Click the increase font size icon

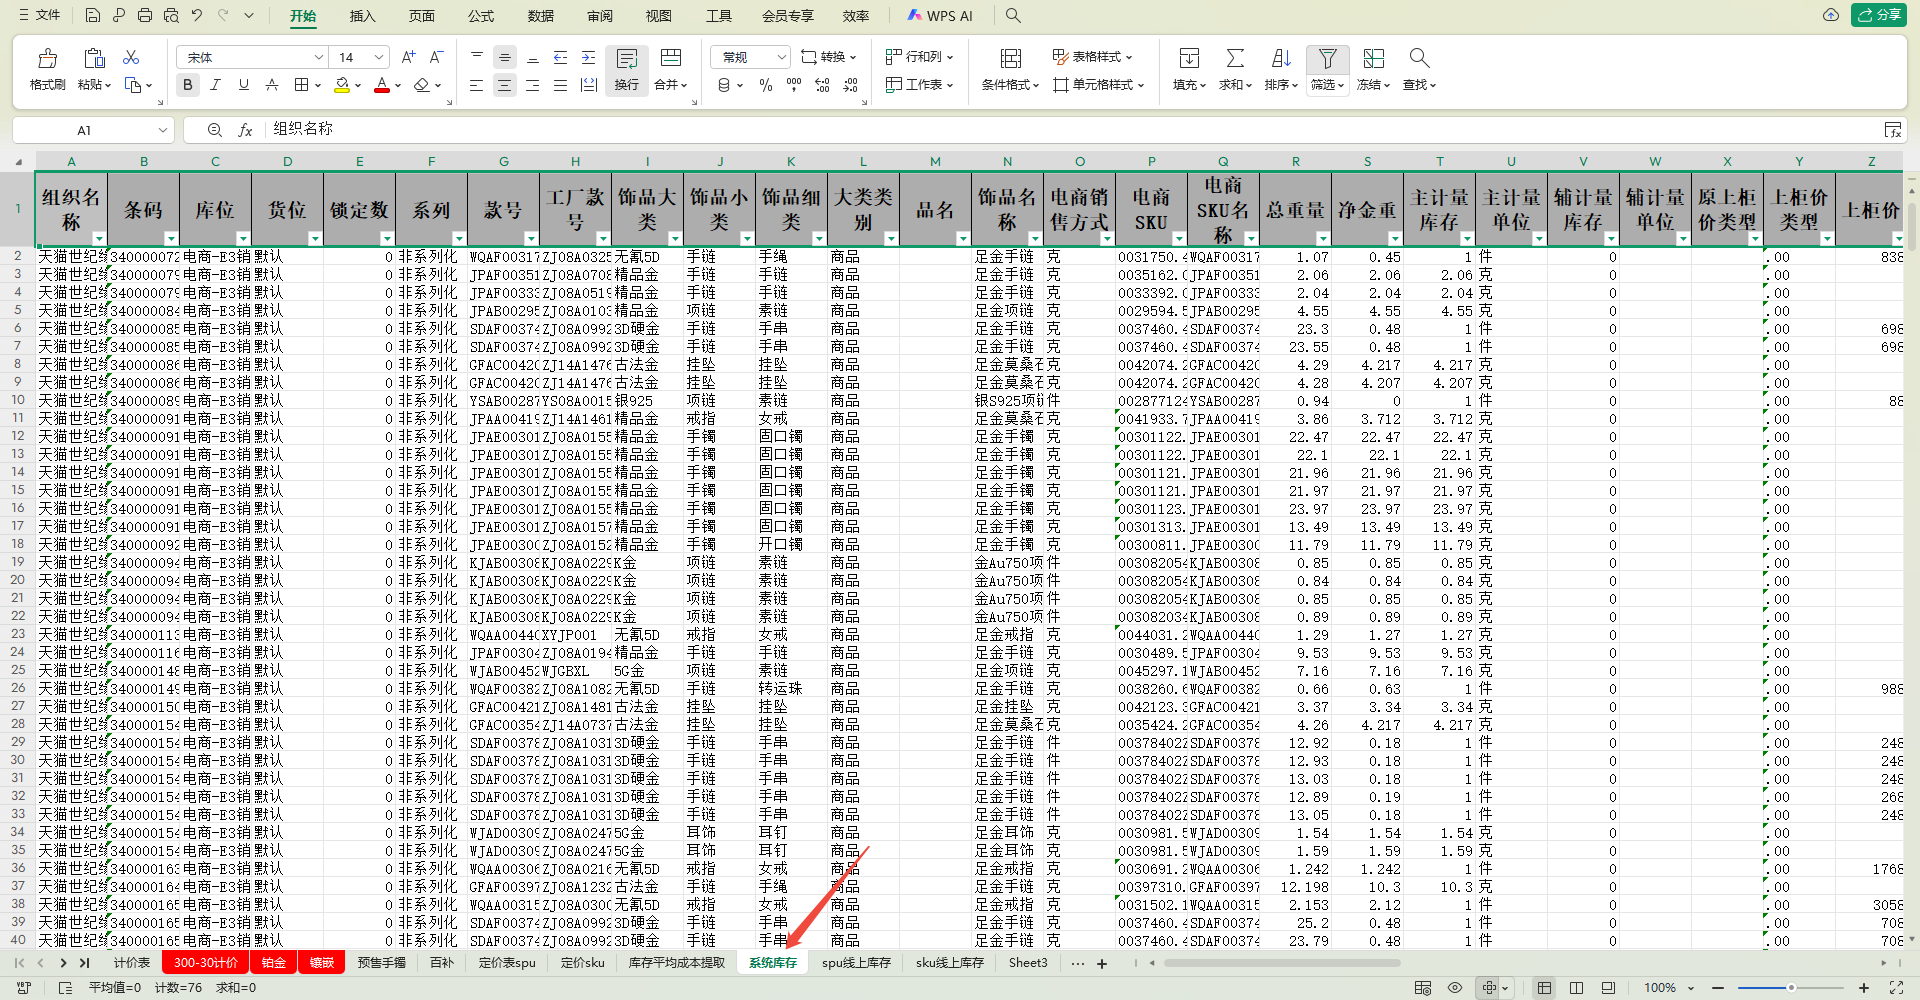point(408,57)
